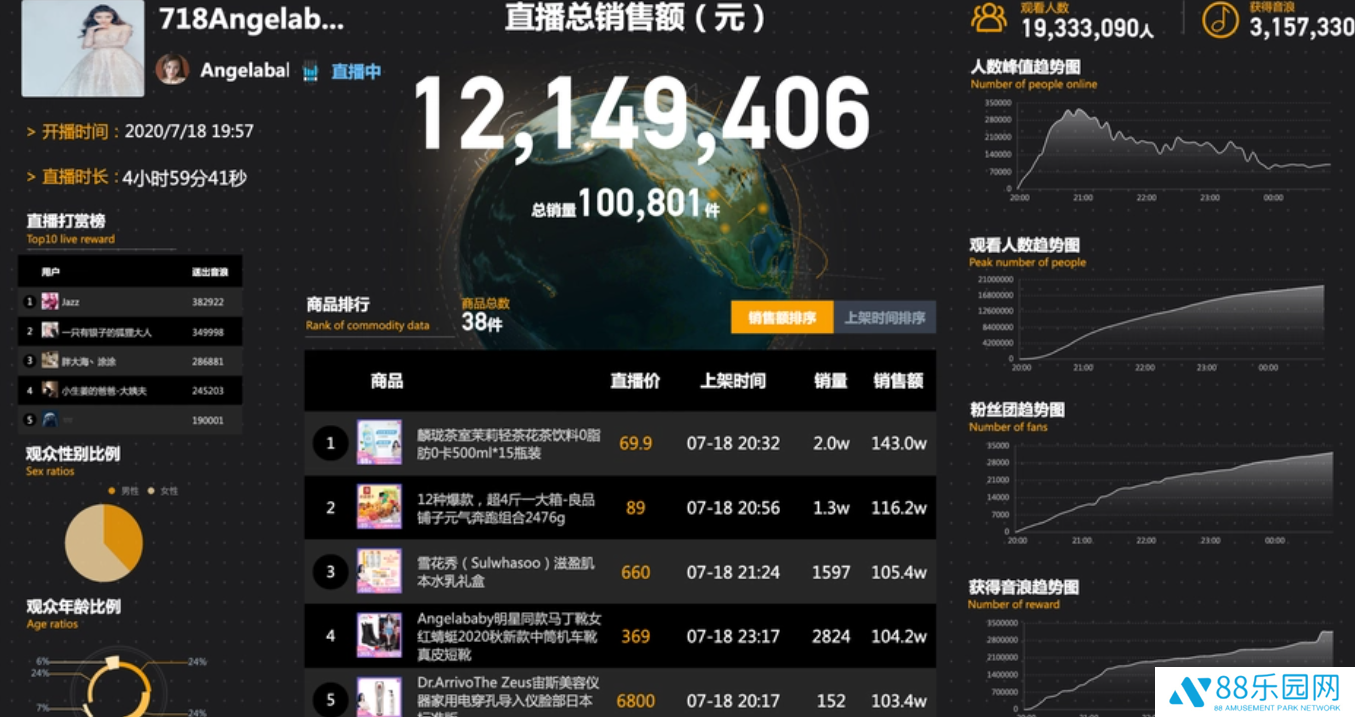Toggle the 男性 legend in gender chart

pos(124,491)
